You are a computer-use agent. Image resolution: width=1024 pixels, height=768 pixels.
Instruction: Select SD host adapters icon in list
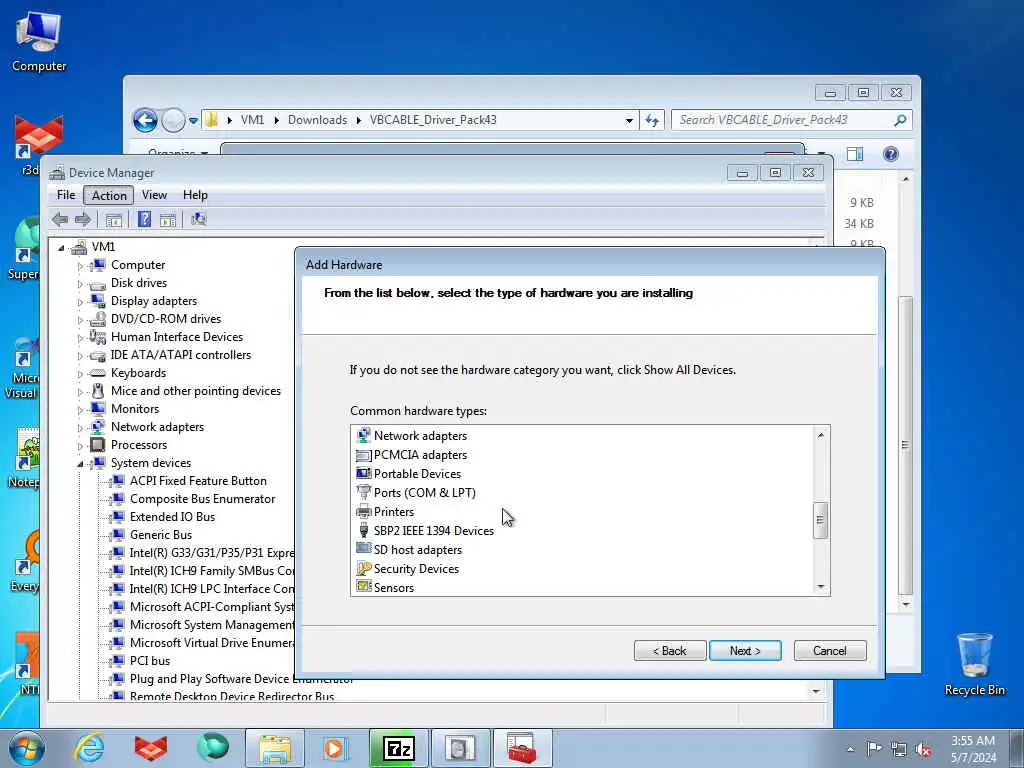pos(363,549)
